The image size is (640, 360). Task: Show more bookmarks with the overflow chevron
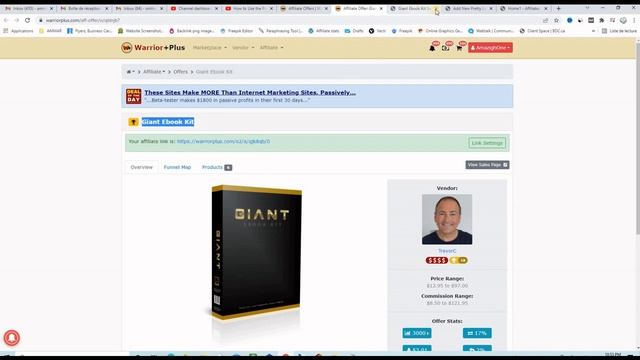click(593, 31)
